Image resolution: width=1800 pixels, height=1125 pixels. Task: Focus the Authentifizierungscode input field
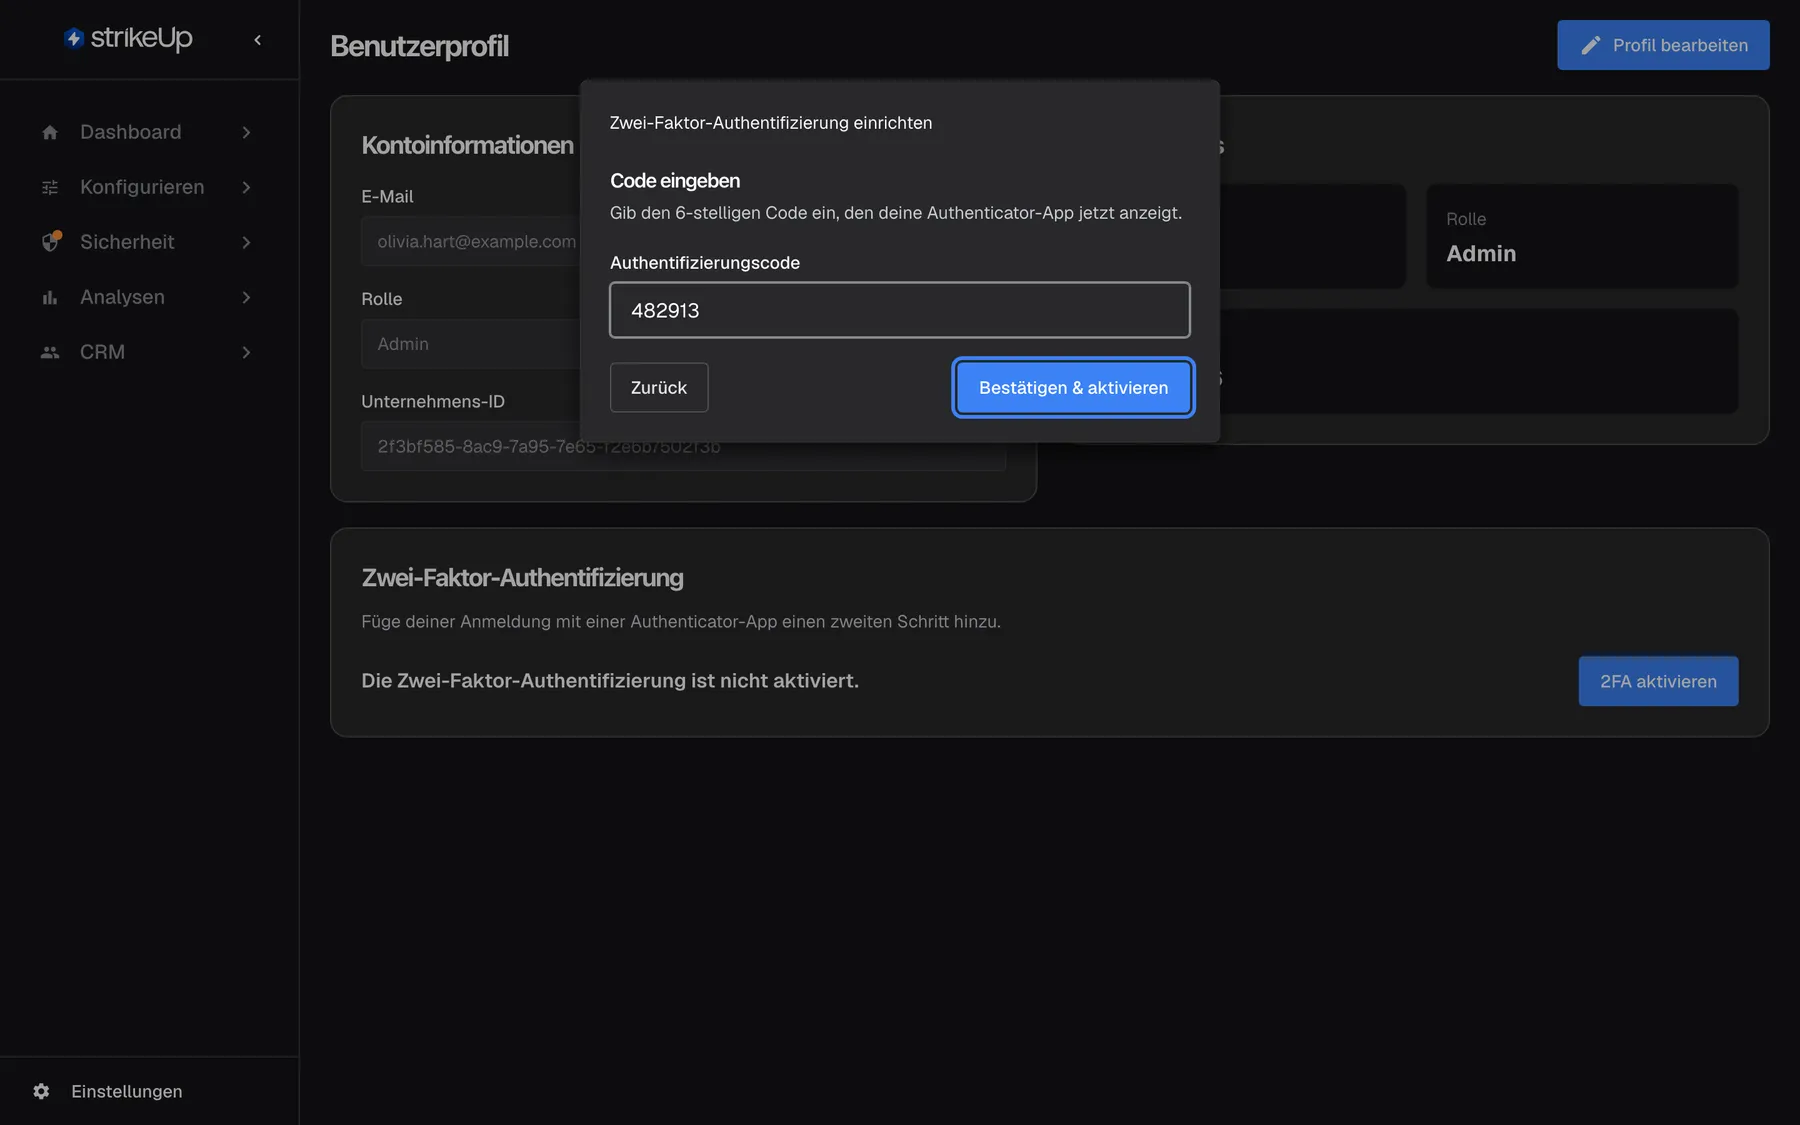(x=899, y=310)
